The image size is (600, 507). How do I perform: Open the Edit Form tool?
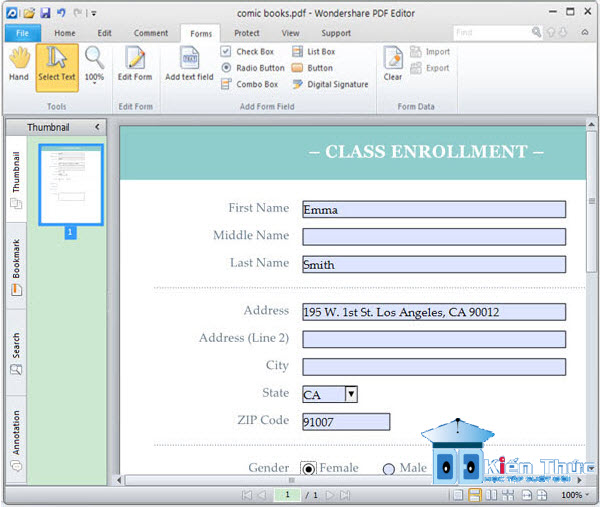(135, 64)
